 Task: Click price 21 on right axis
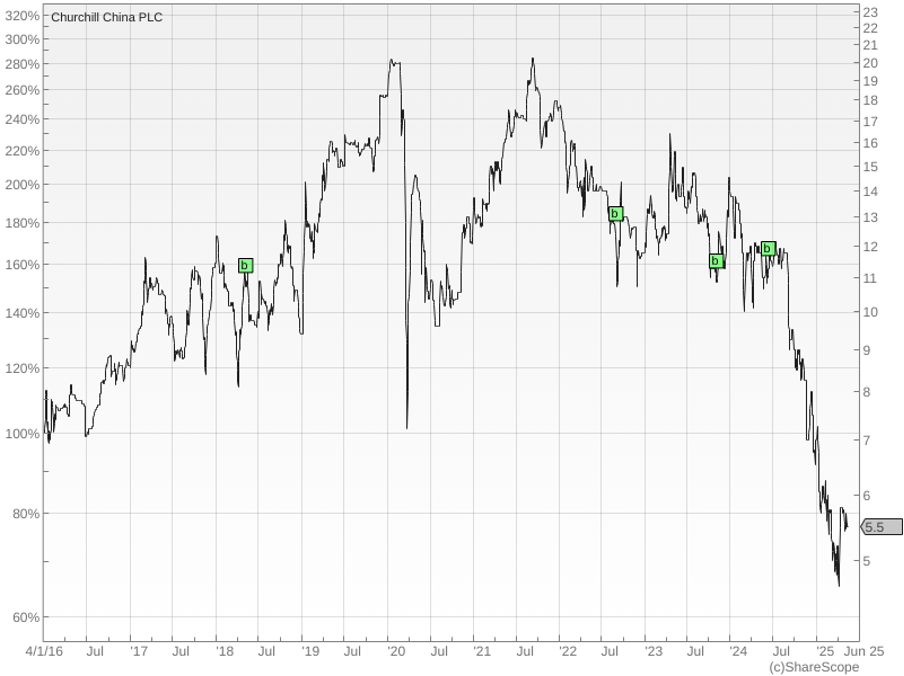[x=871, y=45]
